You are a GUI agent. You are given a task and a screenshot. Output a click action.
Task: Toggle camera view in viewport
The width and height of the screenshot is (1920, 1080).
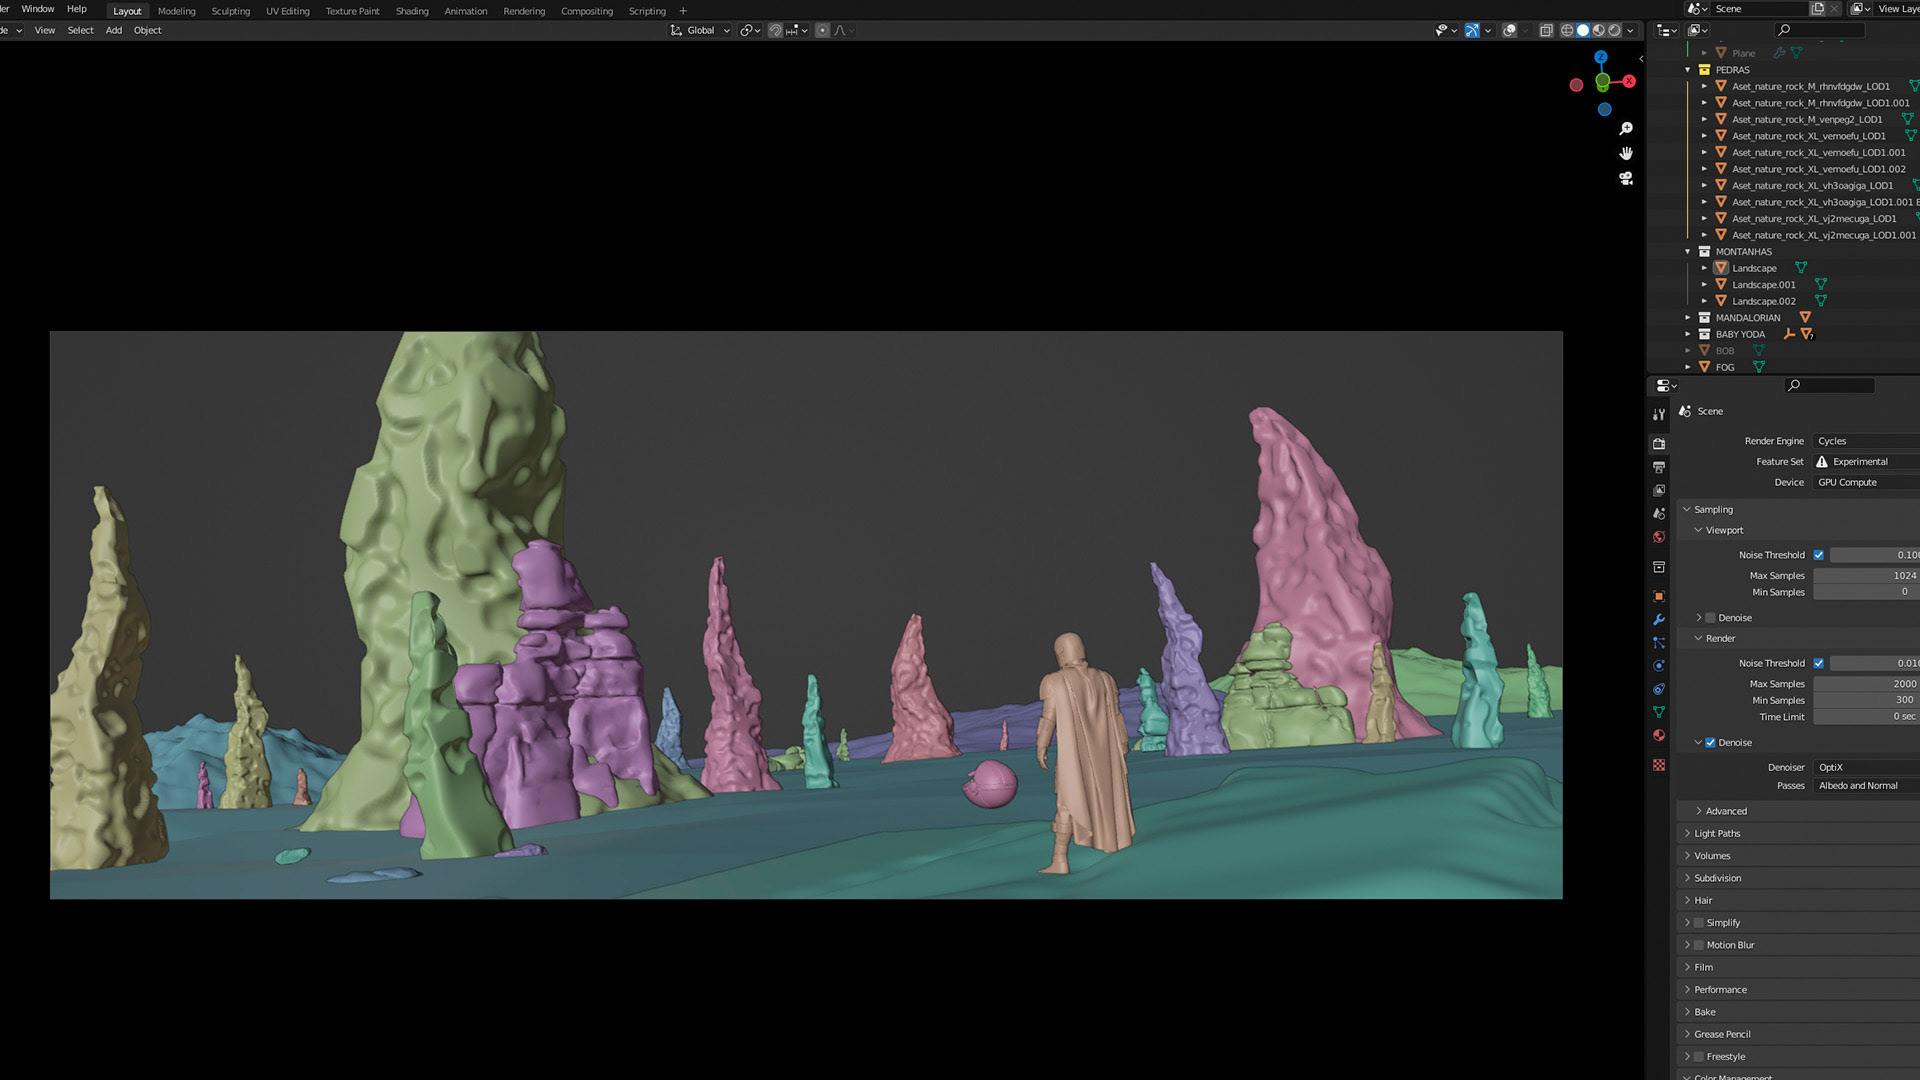1626,178
